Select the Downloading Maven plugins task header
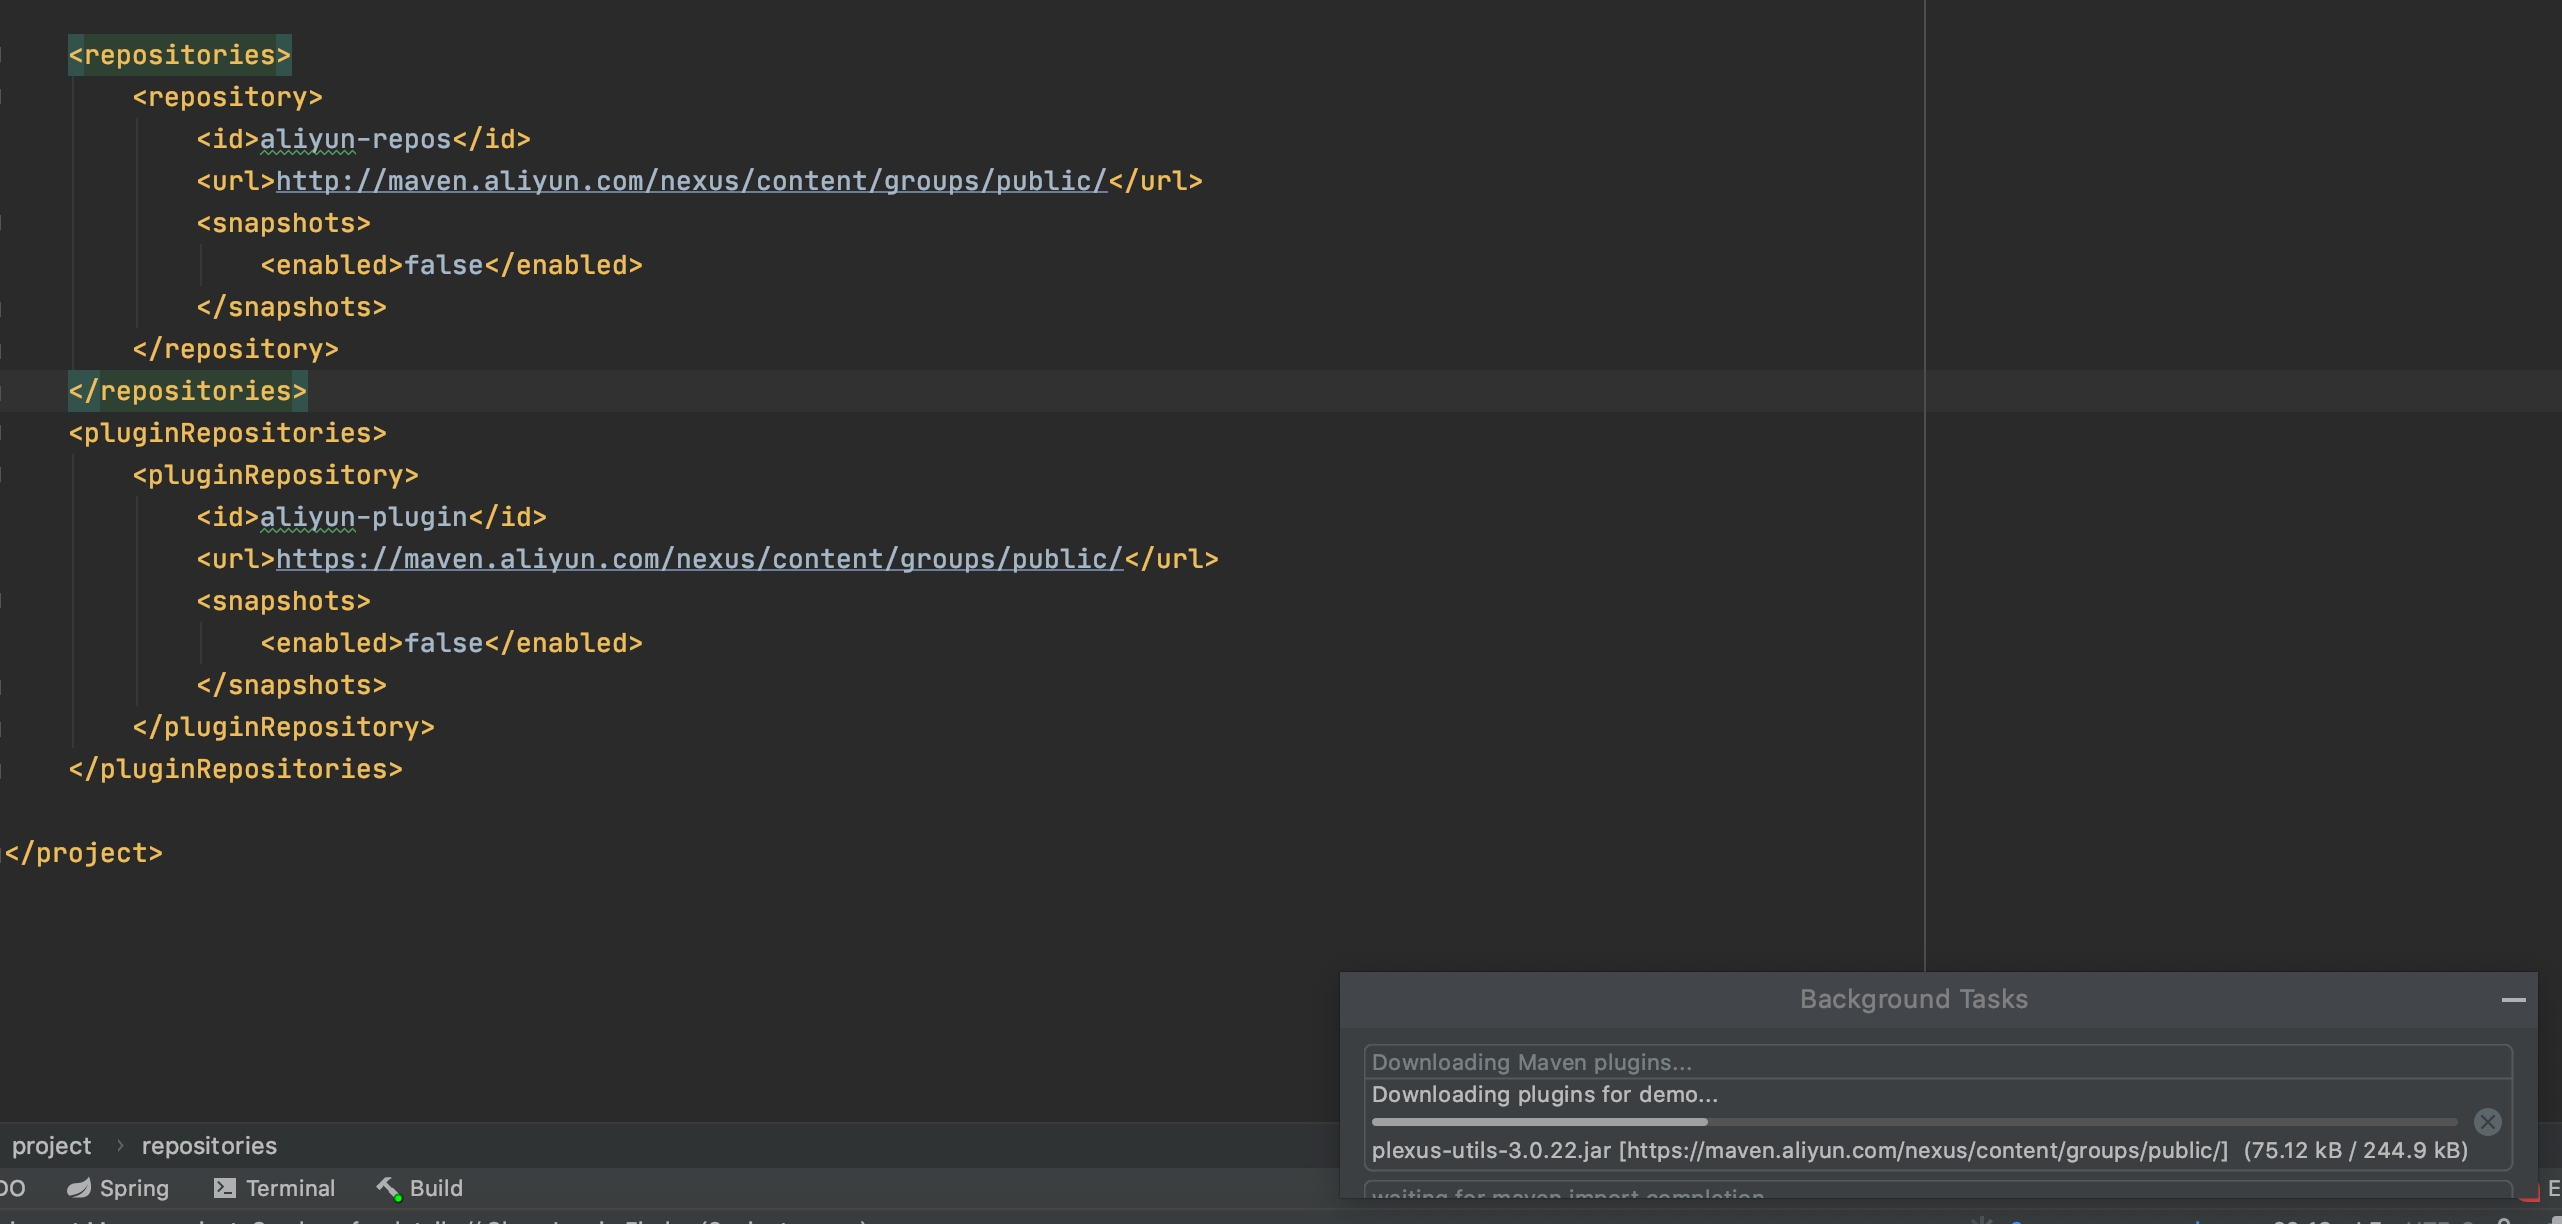 [x=1531, y=1062]
